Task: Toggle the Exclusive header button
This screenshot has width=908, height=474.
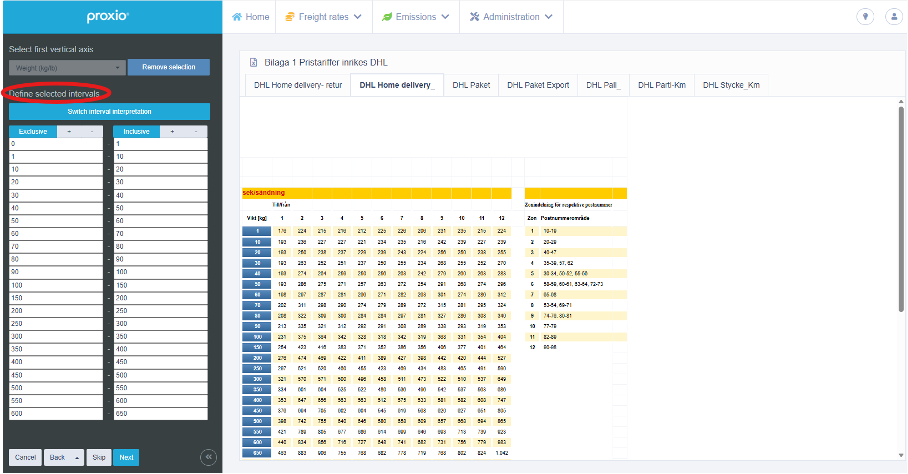Action: click(x=33, y=131)
